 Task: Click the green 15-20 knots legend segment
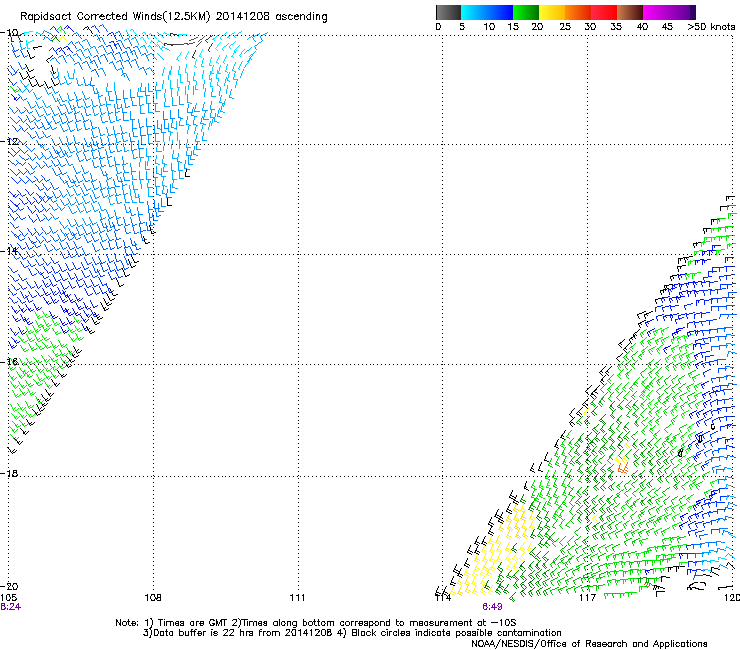[x=526, y=12]
